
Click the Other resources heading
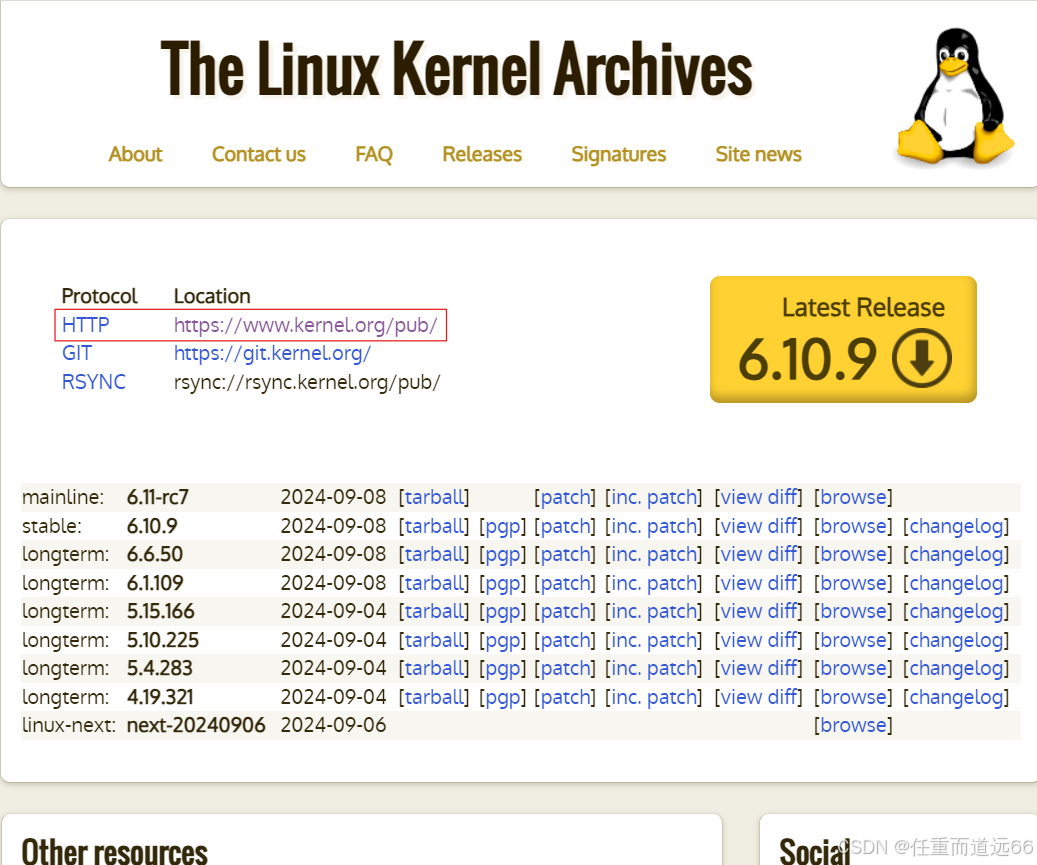point(114,851)
